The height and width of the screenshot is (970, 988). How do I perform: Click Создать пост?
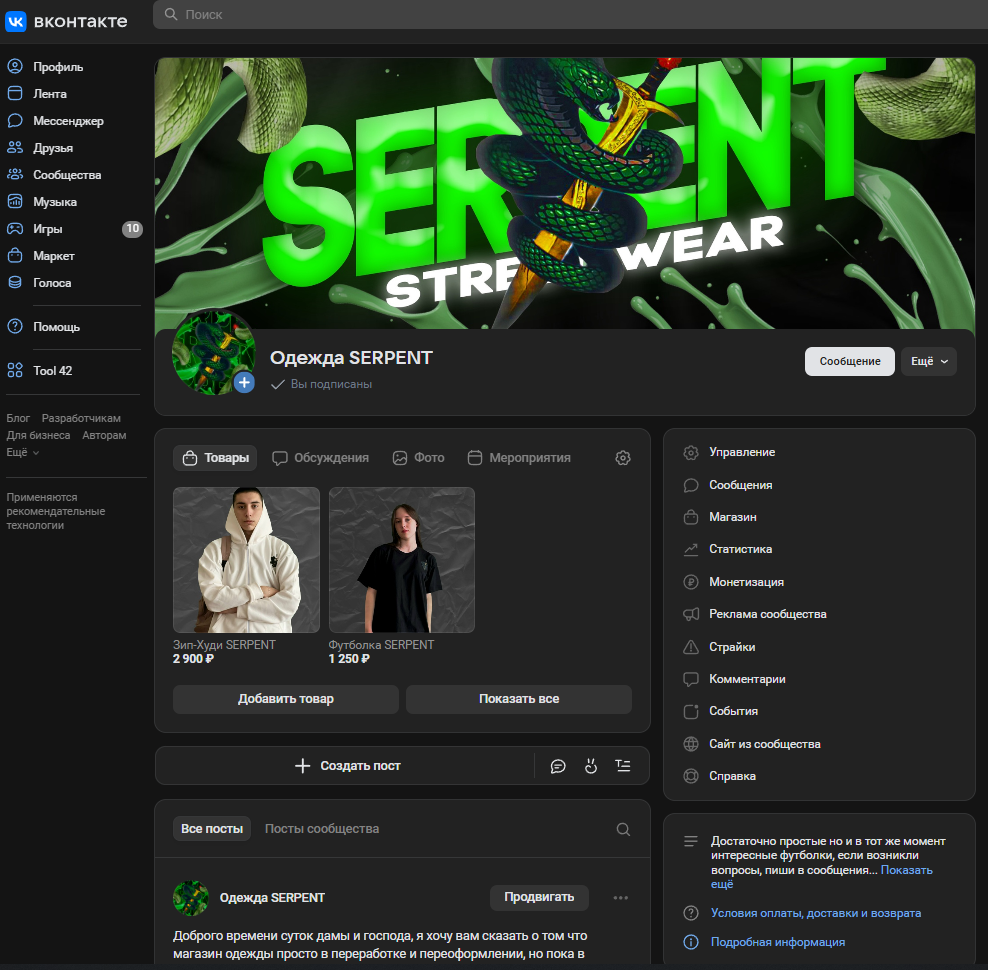coord(347,766)
